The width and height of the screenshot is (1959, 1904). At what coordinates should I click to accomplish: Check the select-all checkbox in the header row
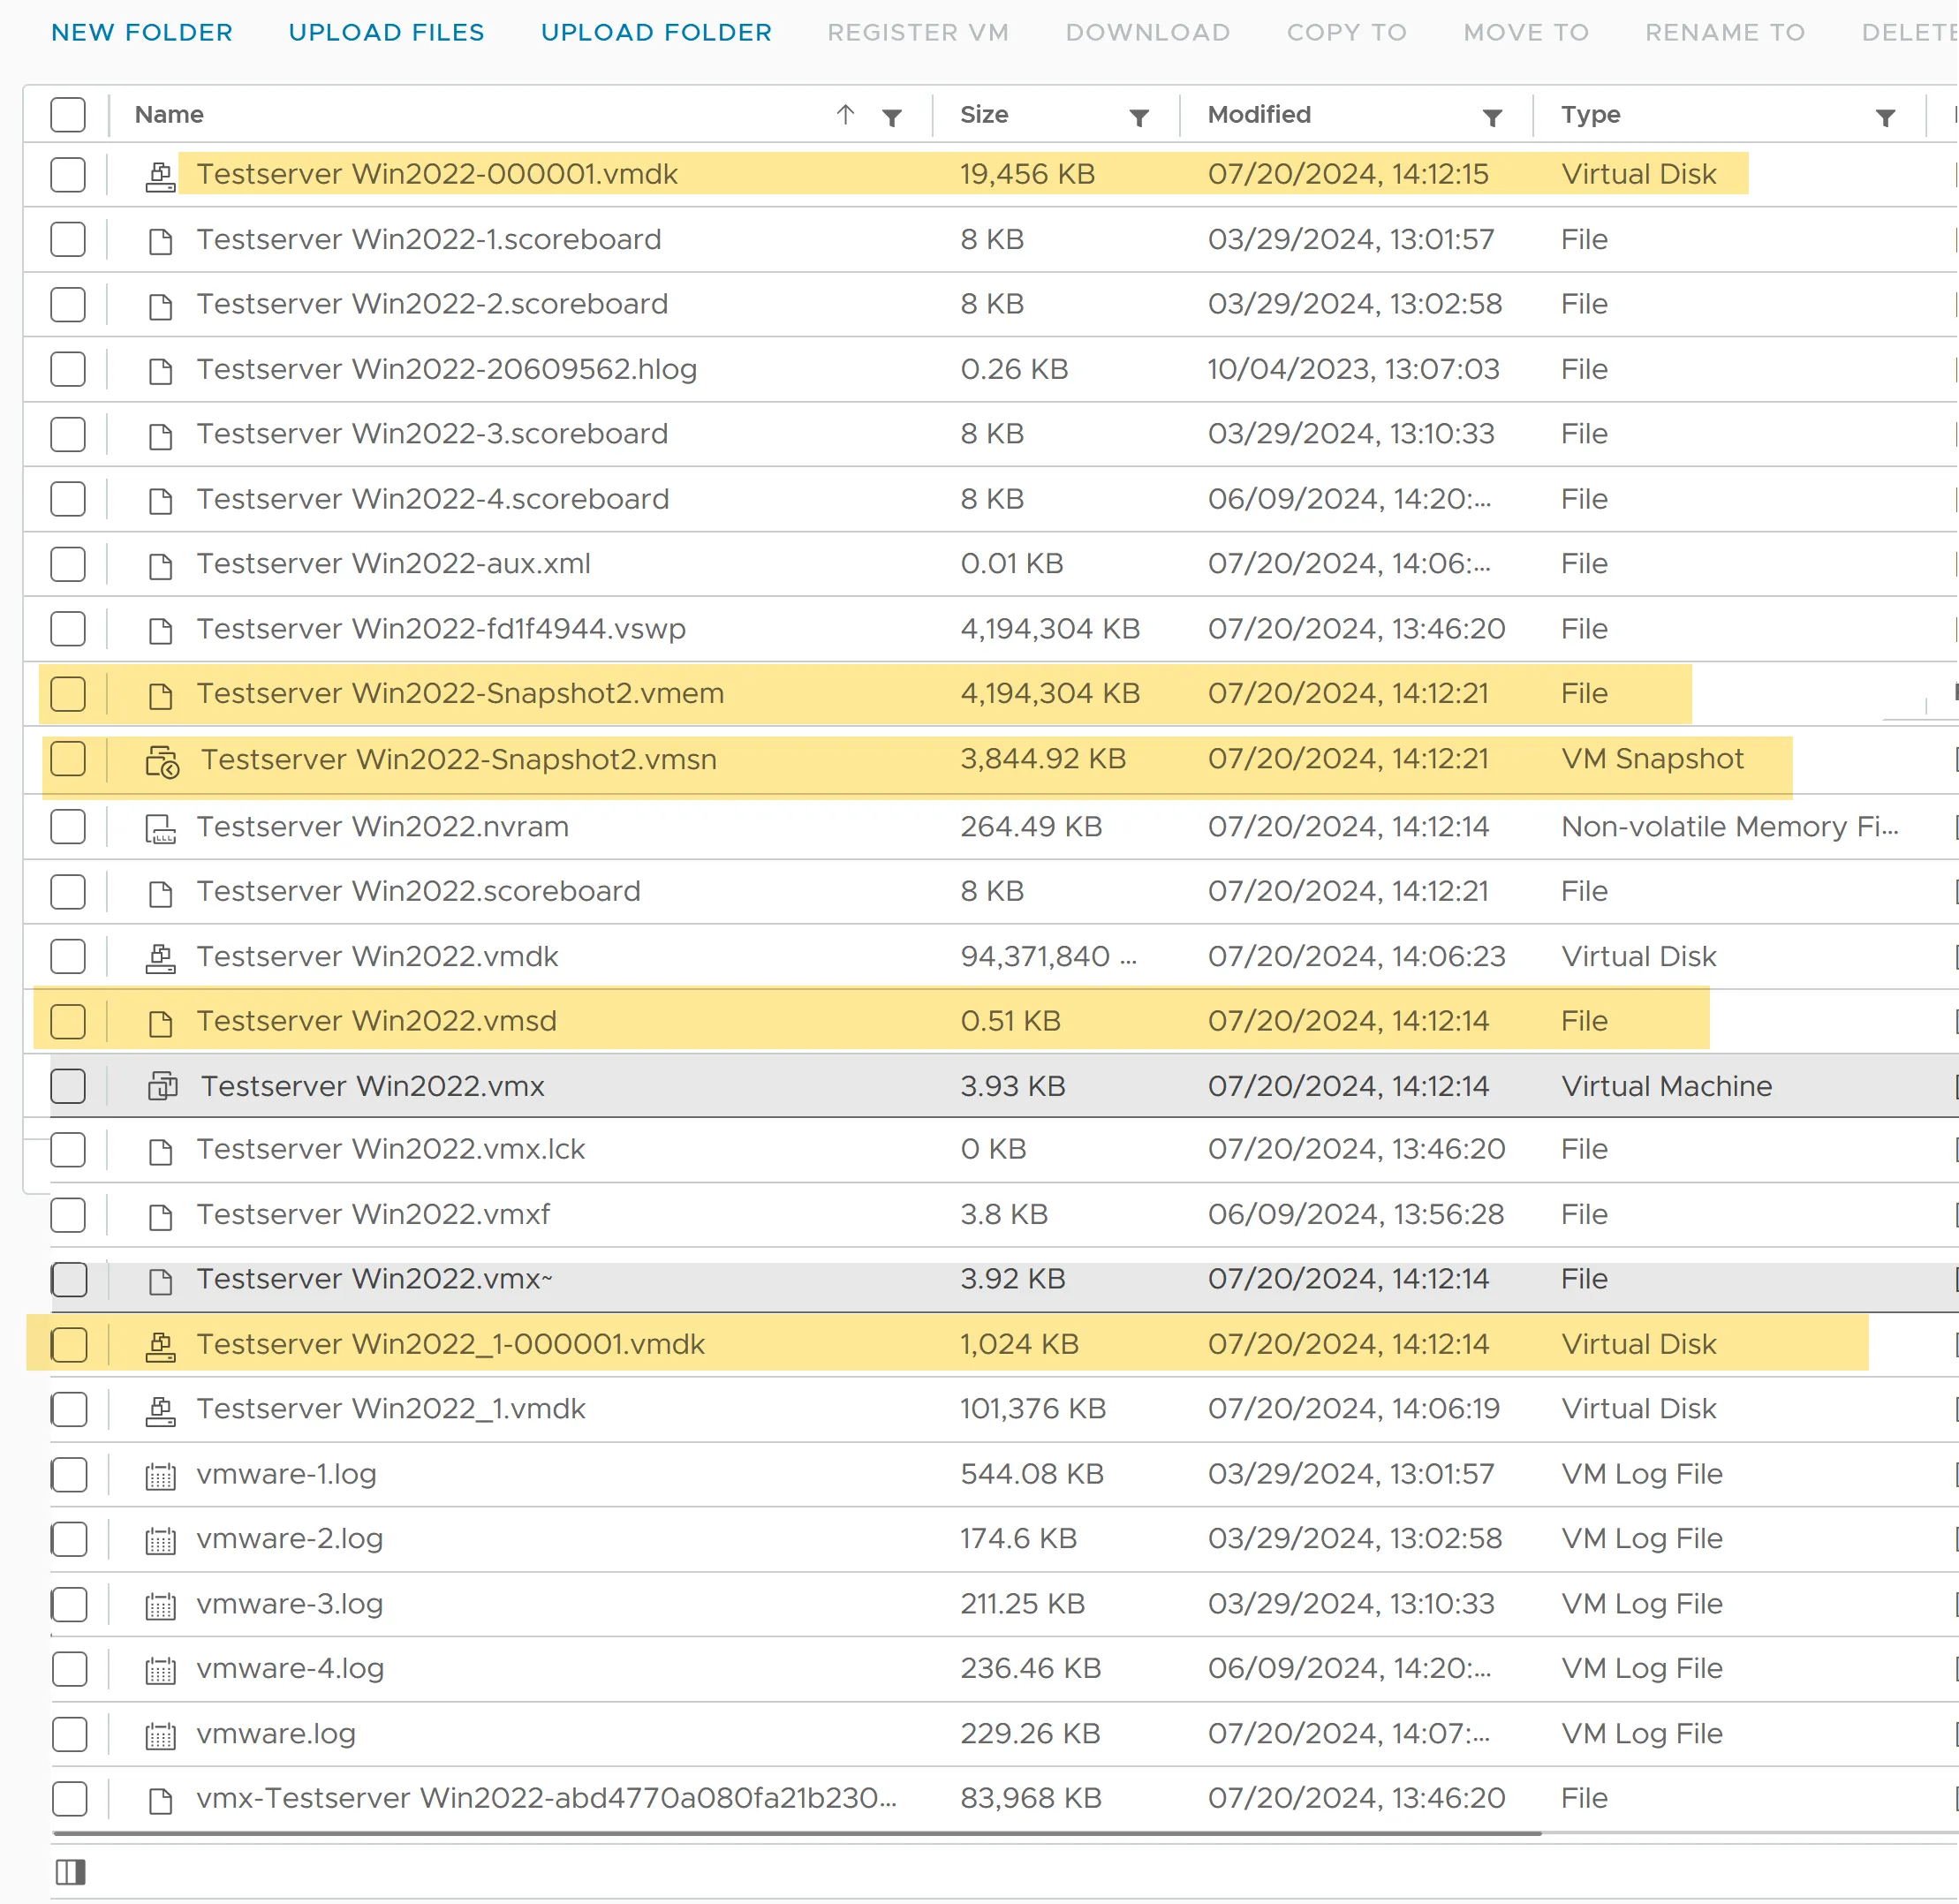point(67,114)
